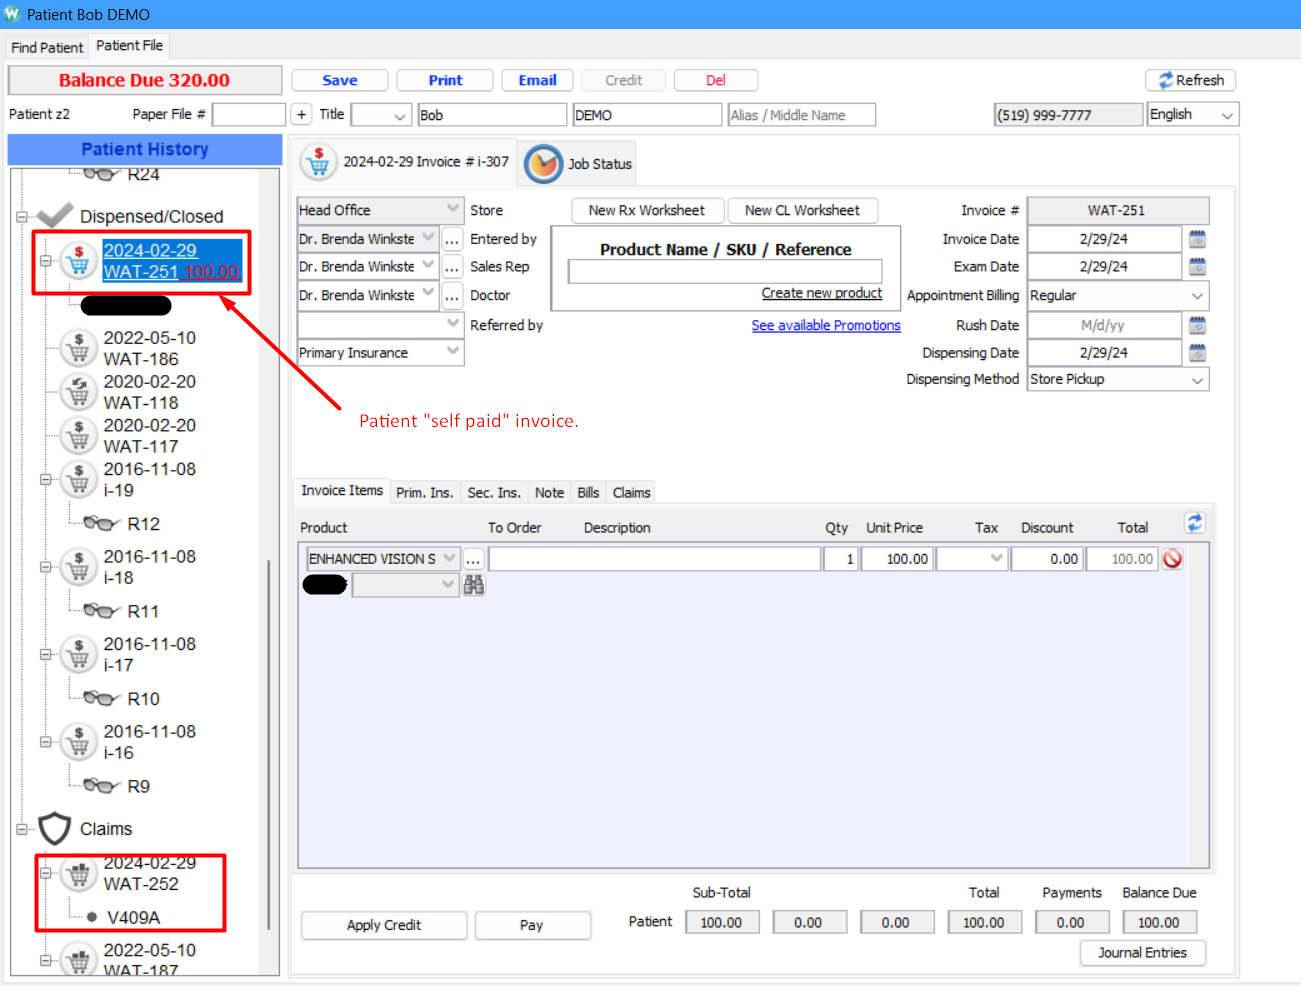Viewport: 1301px width, 986px height.
Task: Switch to the Find Patient tab
Action: point(46,47)
